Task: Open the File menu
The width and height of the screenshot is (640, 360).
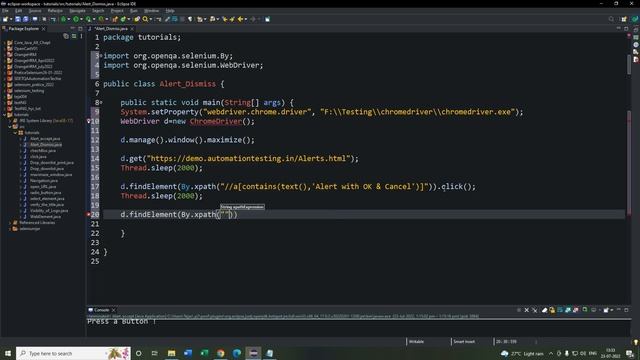Action: (x=5, y=11)
